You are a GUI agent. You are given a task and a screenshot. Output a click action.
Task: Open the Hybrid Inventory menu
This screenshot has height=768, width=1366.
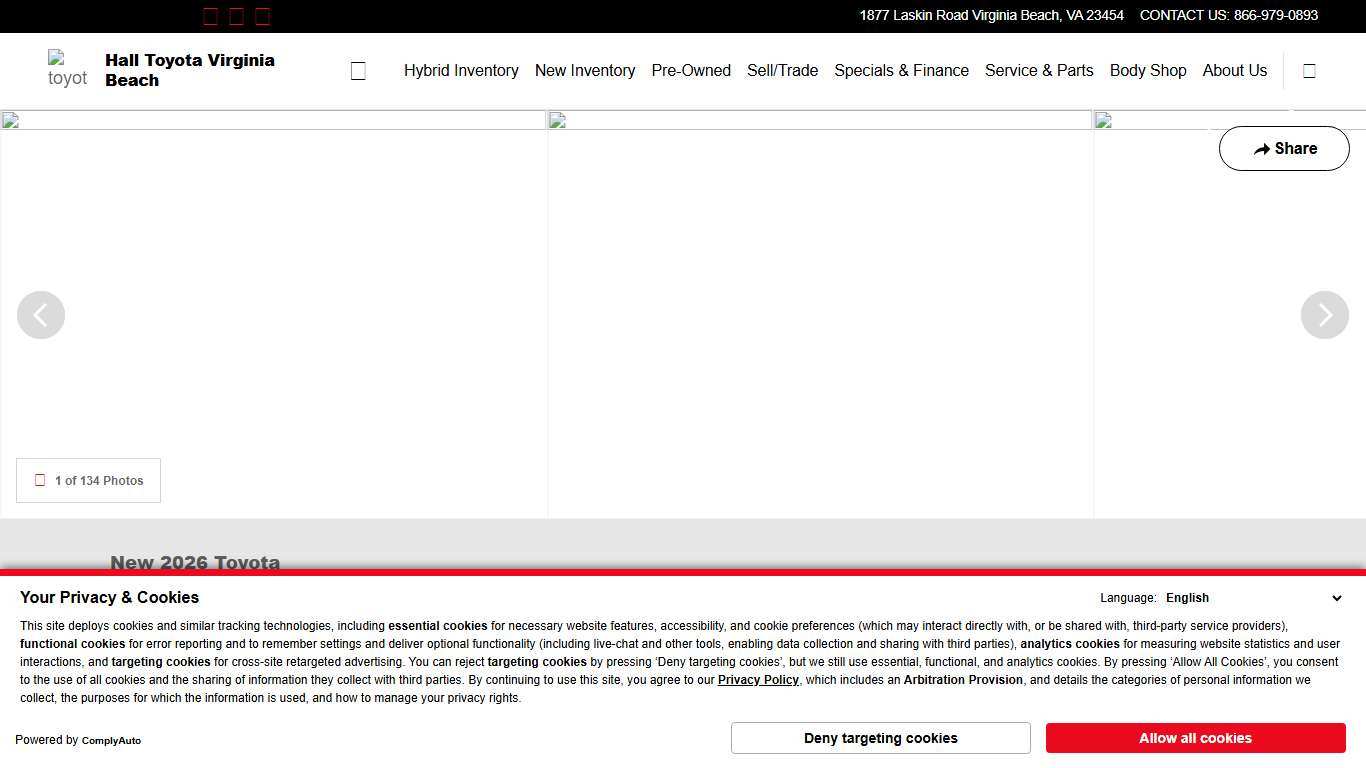coord(461,71)
